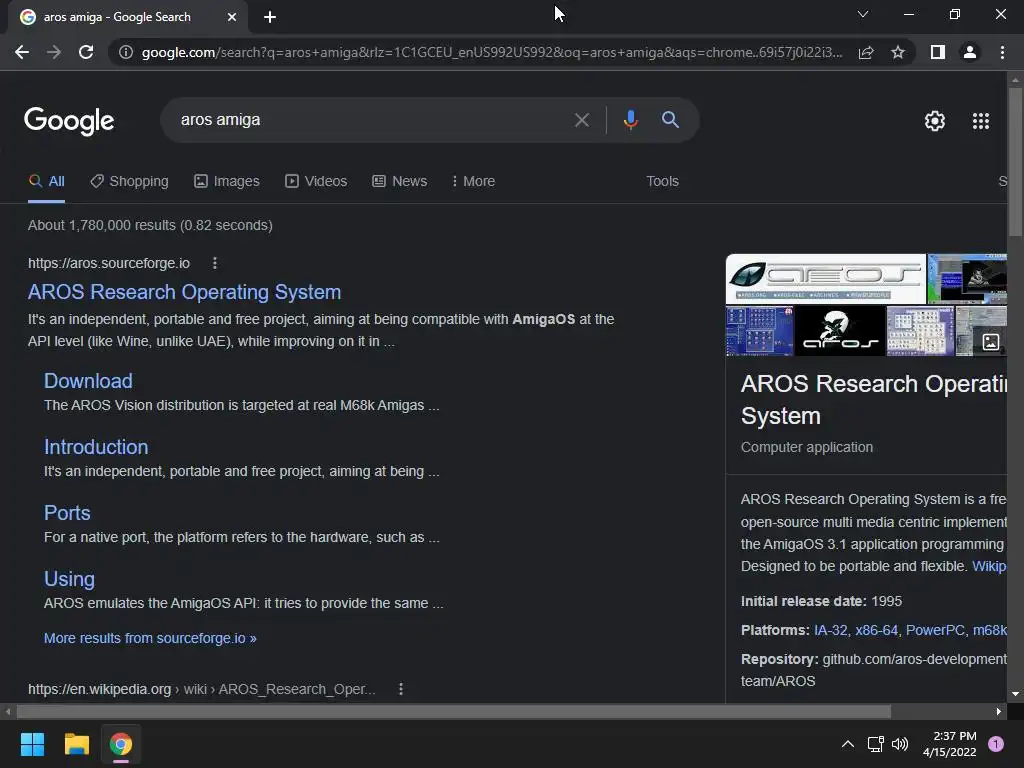Open a new browser tab
Viewport: 1024px width, 768px height.
click(x=270, y=17)
